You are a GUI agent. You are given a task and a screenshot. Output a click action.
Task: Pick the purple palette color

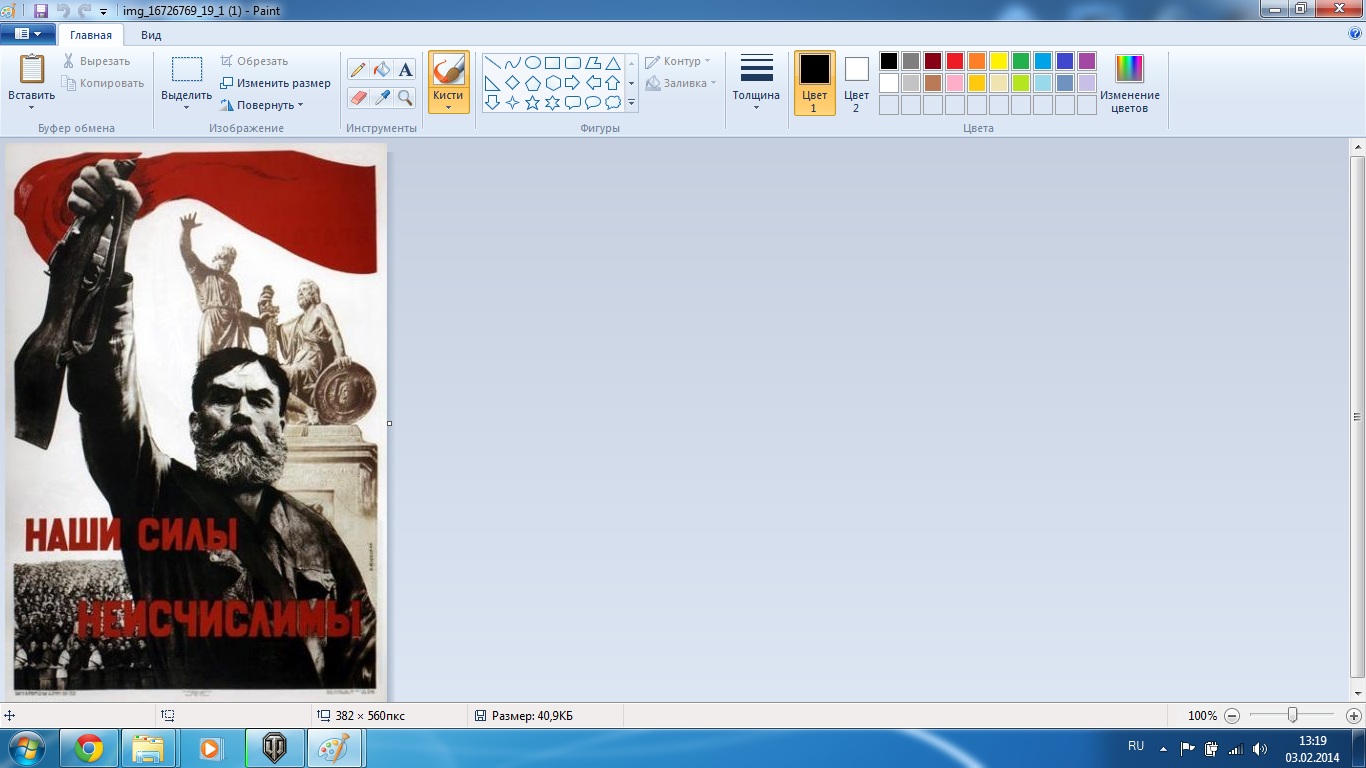(x=1087, y=61)
